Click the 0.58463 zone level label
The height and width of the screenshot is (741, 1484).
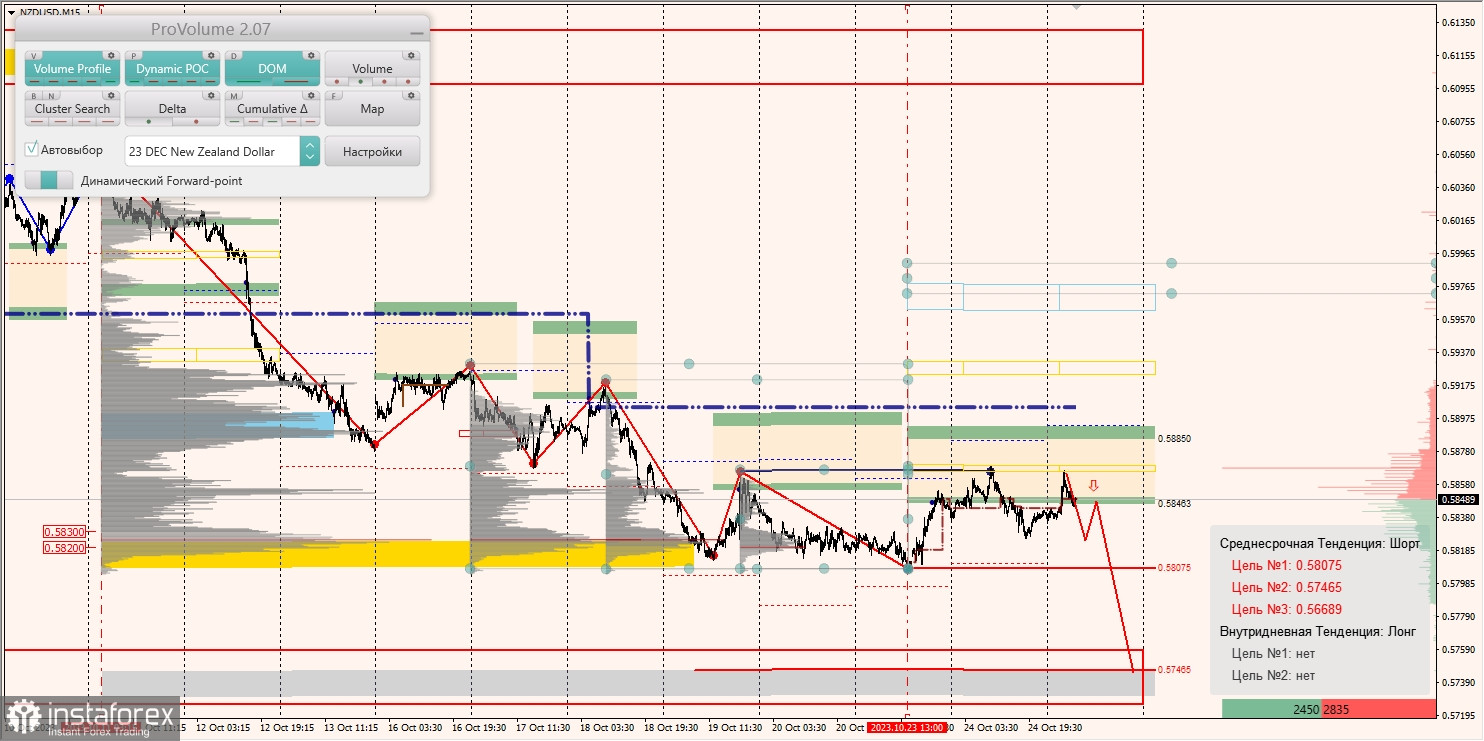1174,504
